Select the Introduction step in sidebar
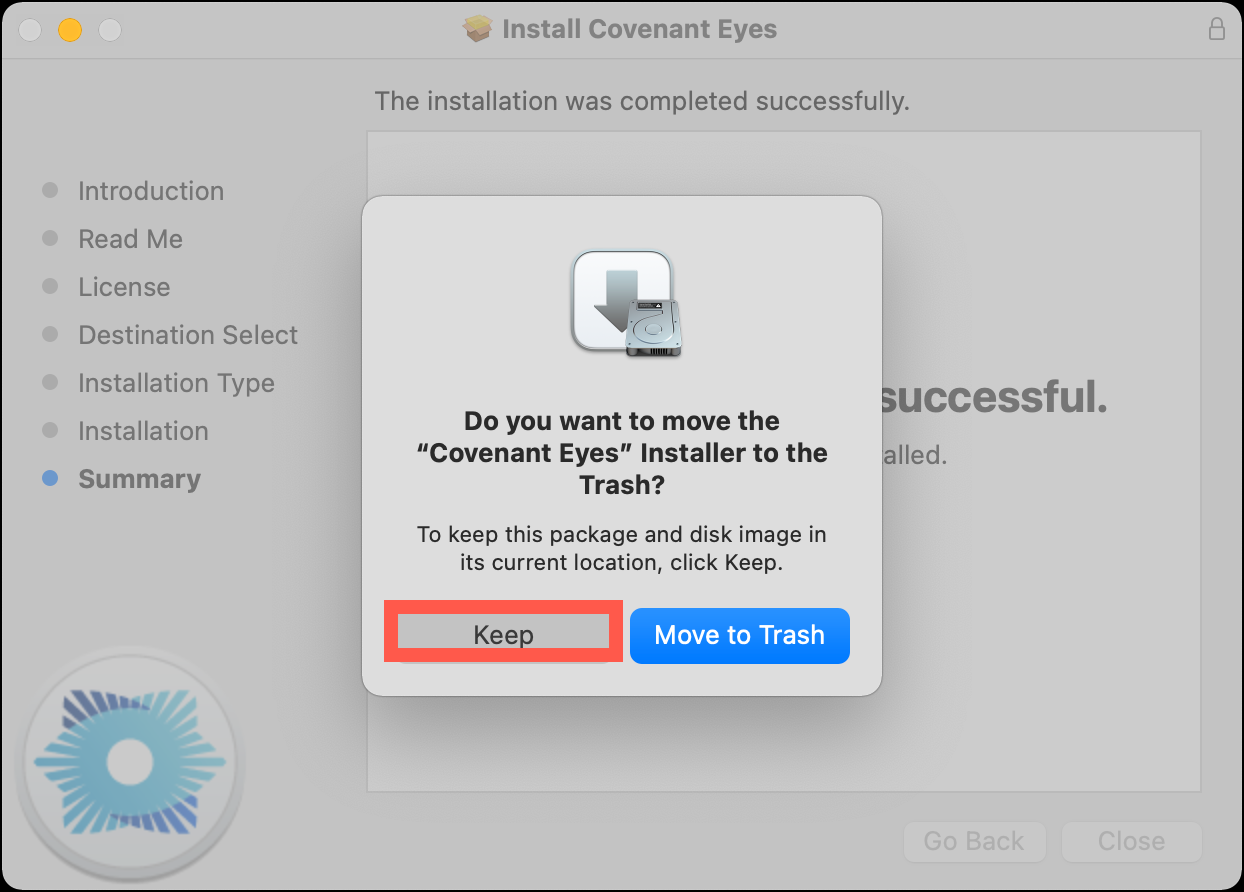The width and height of the screenshot is (1244, 892). pyautogui.click(x=151, y=191)
